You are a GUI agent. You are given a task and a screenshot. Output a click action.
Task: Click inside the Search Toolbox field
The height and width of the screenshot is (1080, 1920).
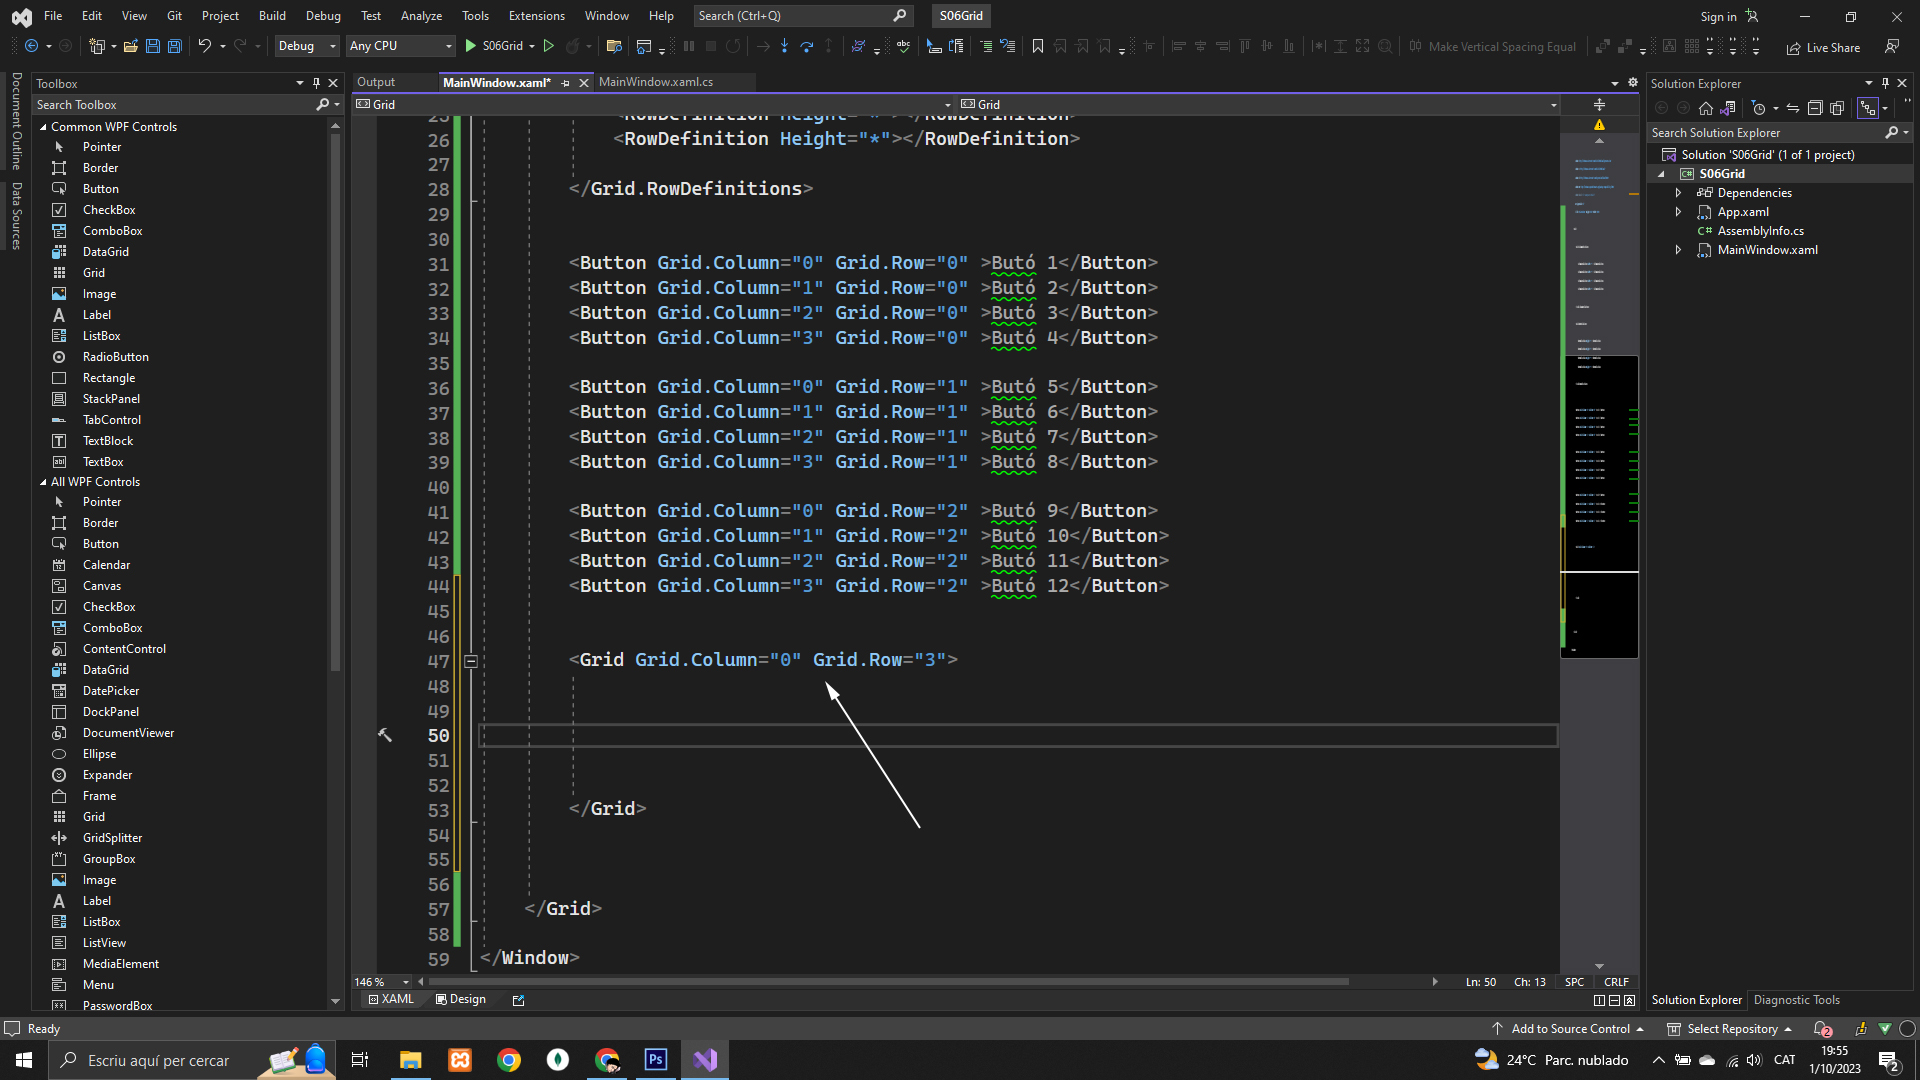tap(170, 105)
